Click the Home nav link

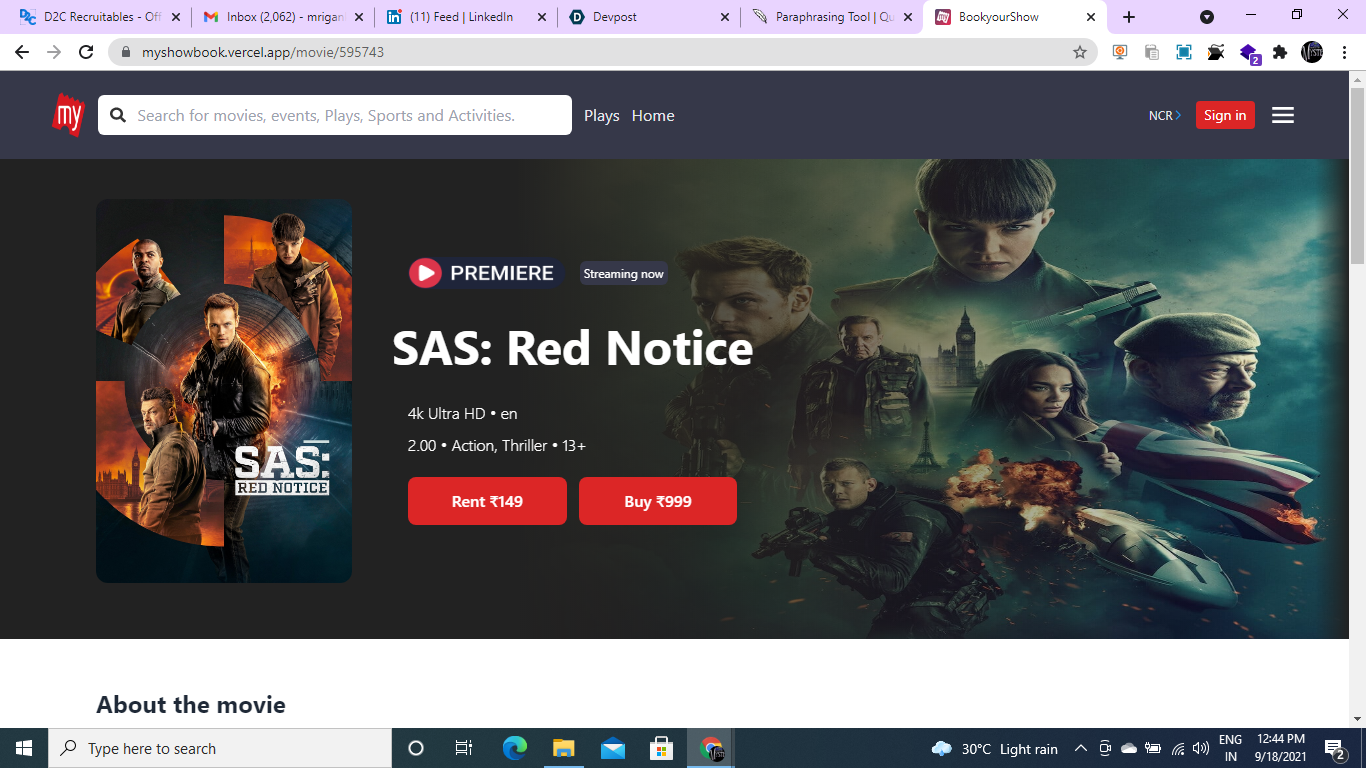[x=653, y=115]
